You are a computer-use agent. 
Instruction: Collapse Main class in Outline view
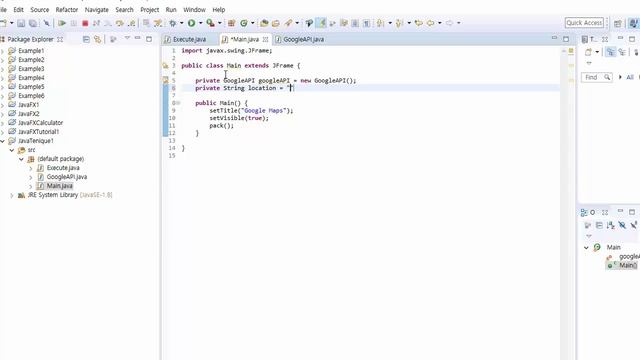[x=586, y=247]
